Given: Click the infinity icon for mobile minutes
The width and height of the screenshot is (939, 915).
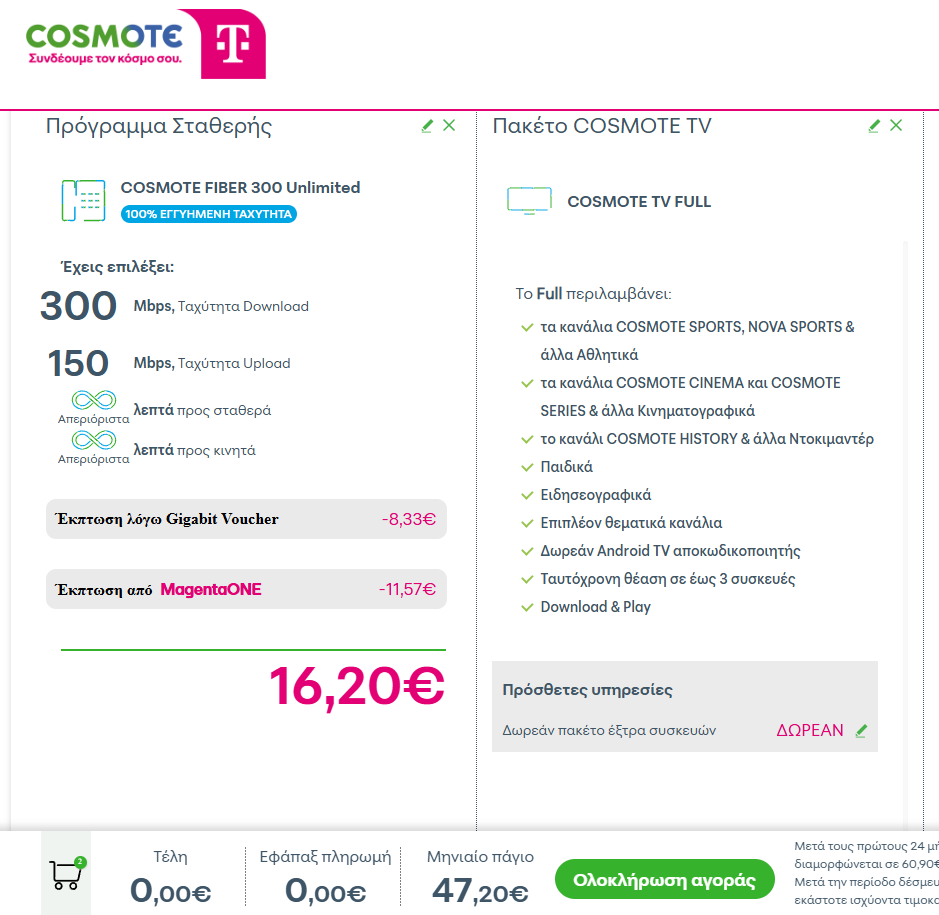Looking at the screenshot, I should point(93,441).
